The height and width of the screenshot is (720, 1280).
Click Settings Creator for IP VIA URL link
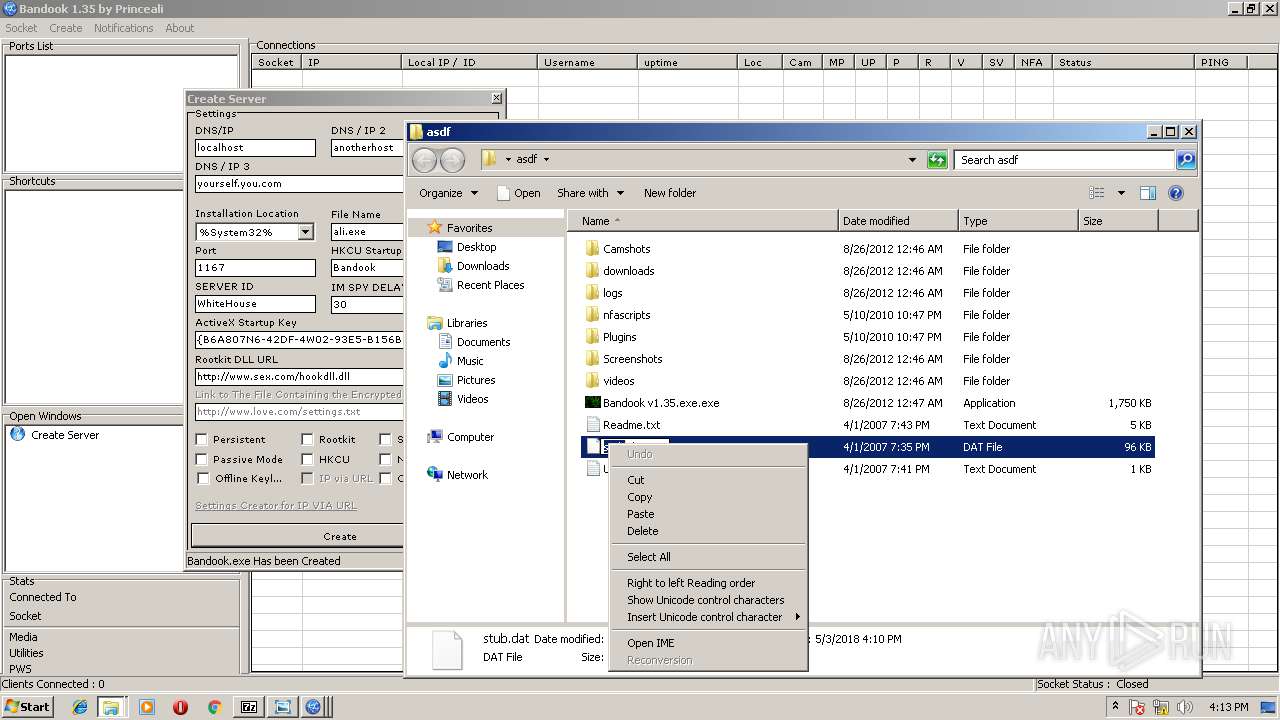click(276, 506)
